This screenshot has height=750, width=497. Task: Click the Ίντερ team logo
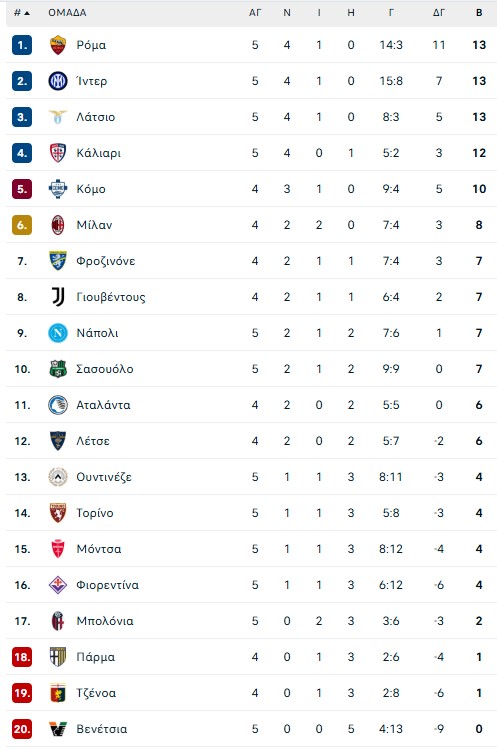(58, 81)
